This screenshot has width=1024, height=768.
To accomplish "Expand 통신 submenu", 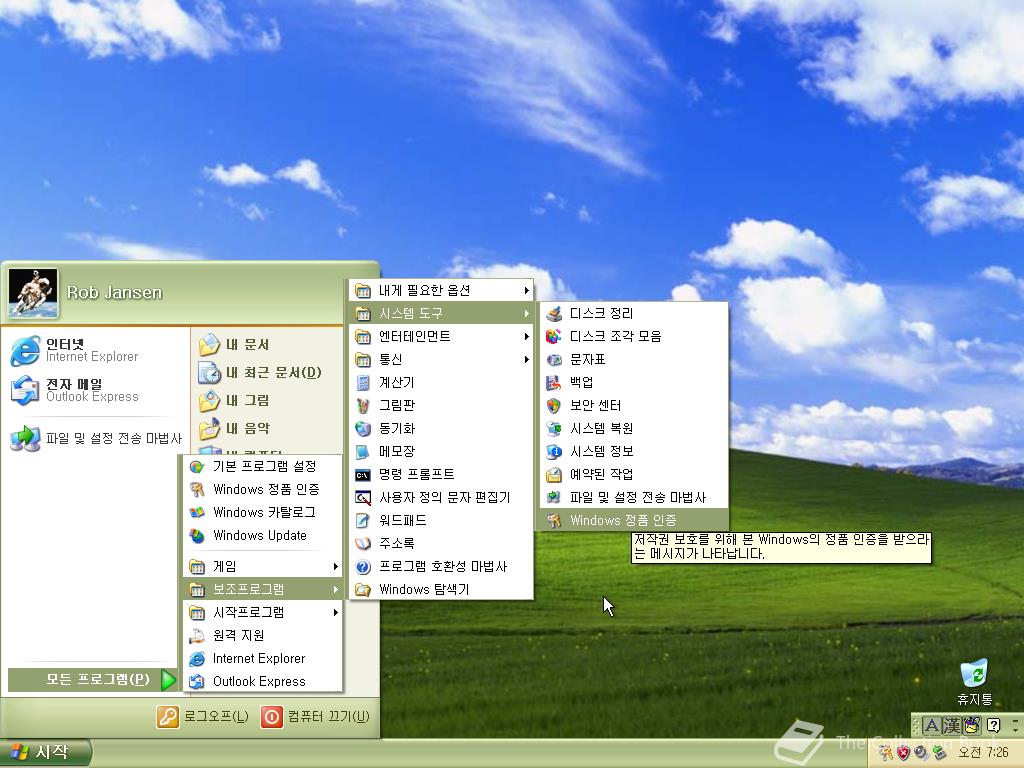I will (x=441, y=359).
